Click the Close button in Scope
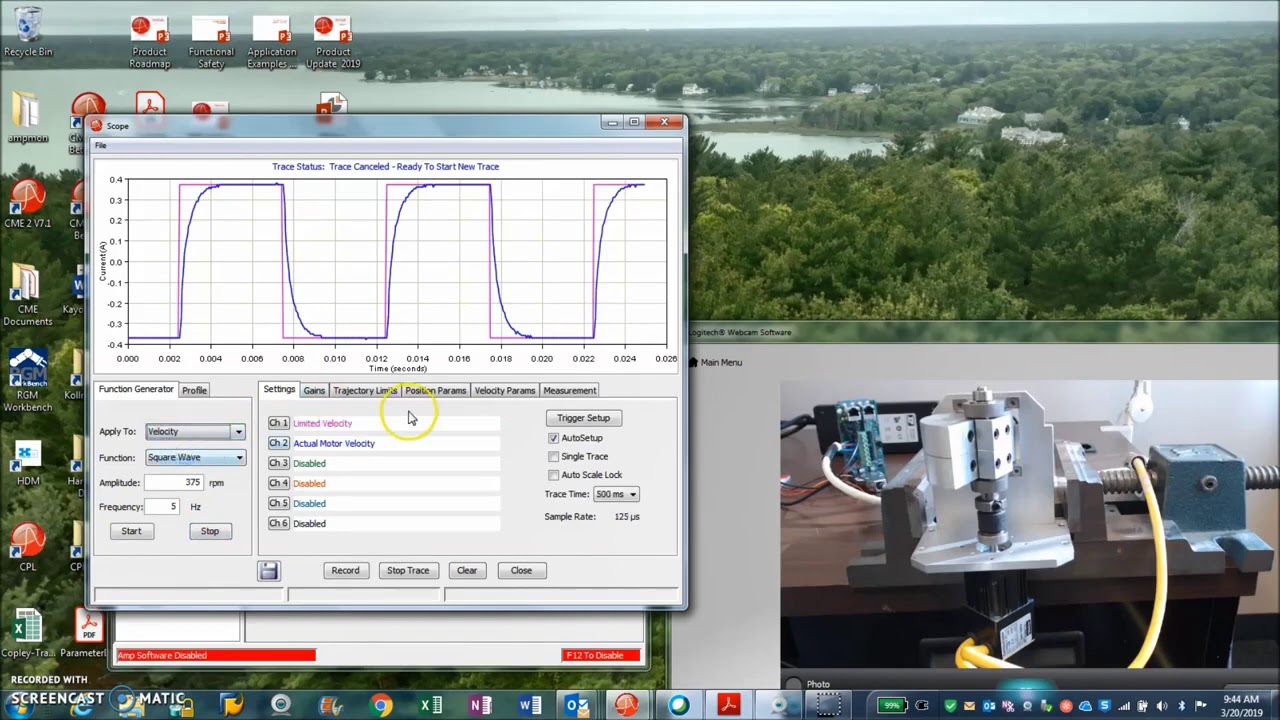This screenshot has height=720, width=1280. pos(521,571)
